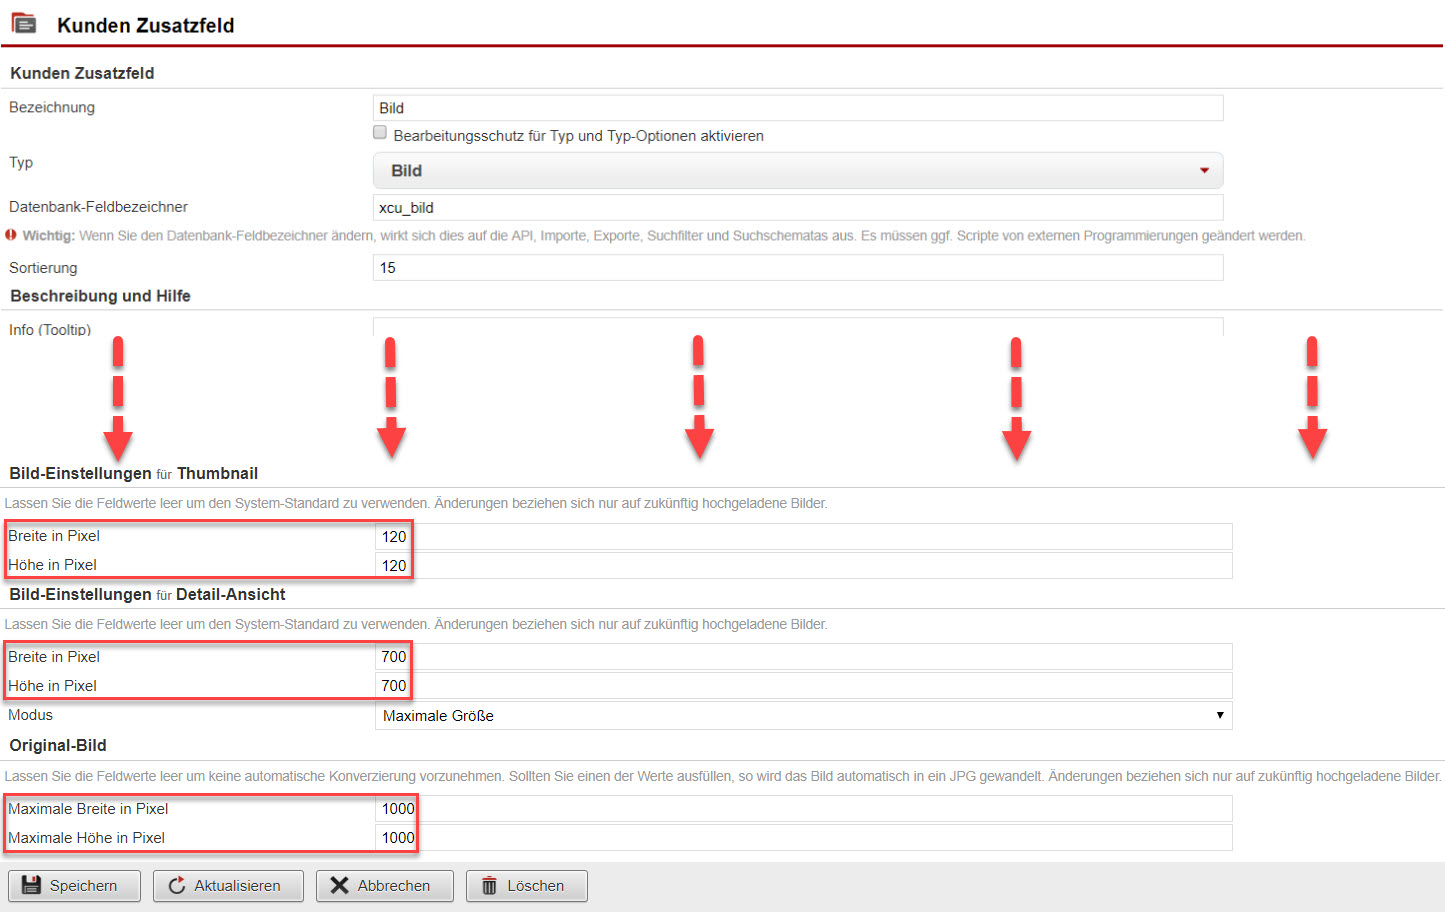The image size is (1445, 912).
Task: Focus Detail-Ansicht Breite in Pixel field
Action: point(804,656)
